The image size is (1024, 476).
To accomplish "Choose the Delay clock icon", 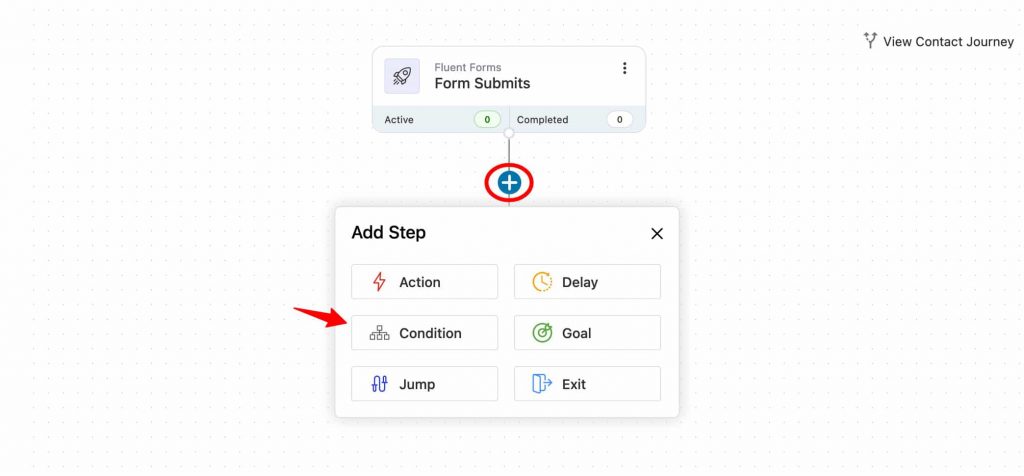I will pyautogui.click(x=542, y=282).
